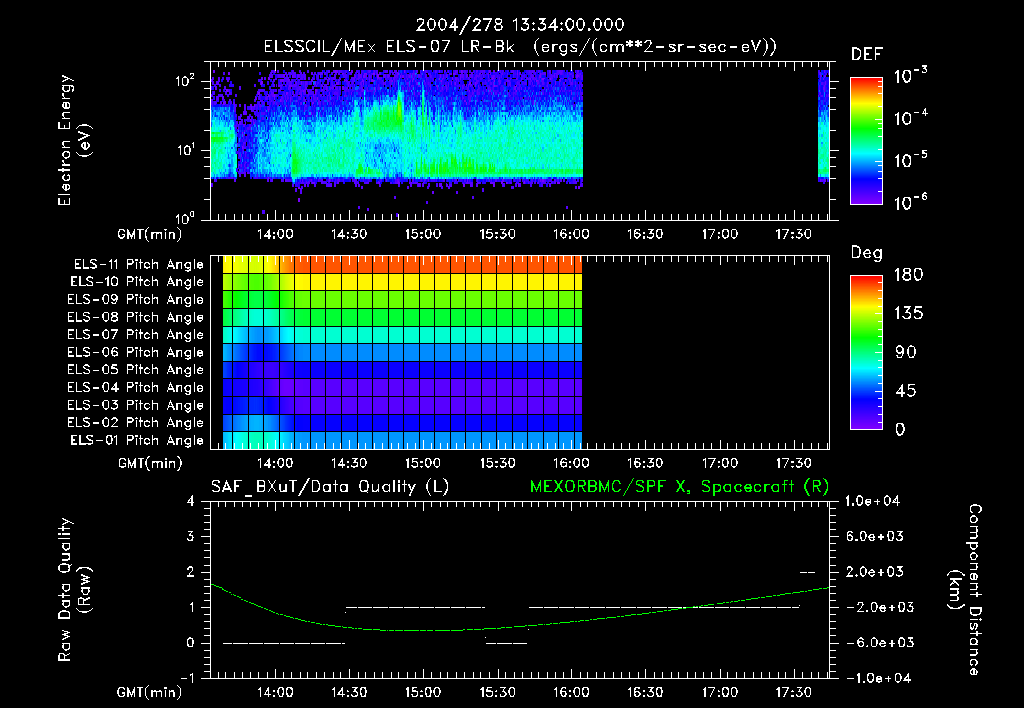Click the Deg pitch angle color bar

click(867, 352)
